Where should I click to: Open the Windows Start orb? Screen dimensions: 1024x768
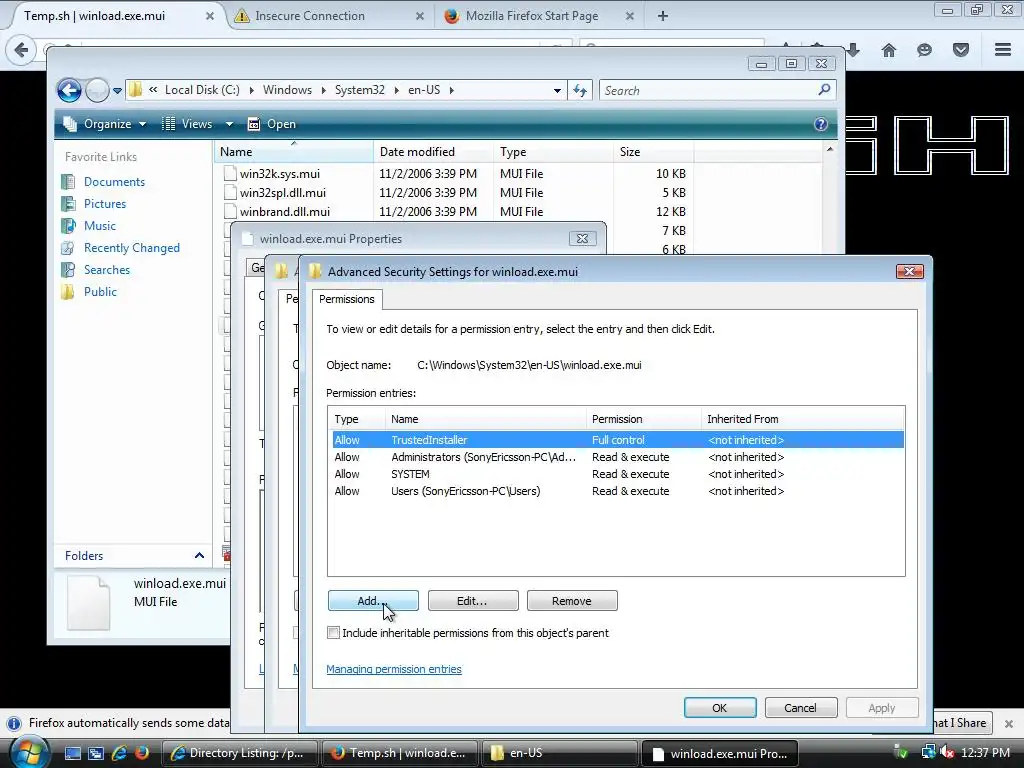click(x=29, y=753)
